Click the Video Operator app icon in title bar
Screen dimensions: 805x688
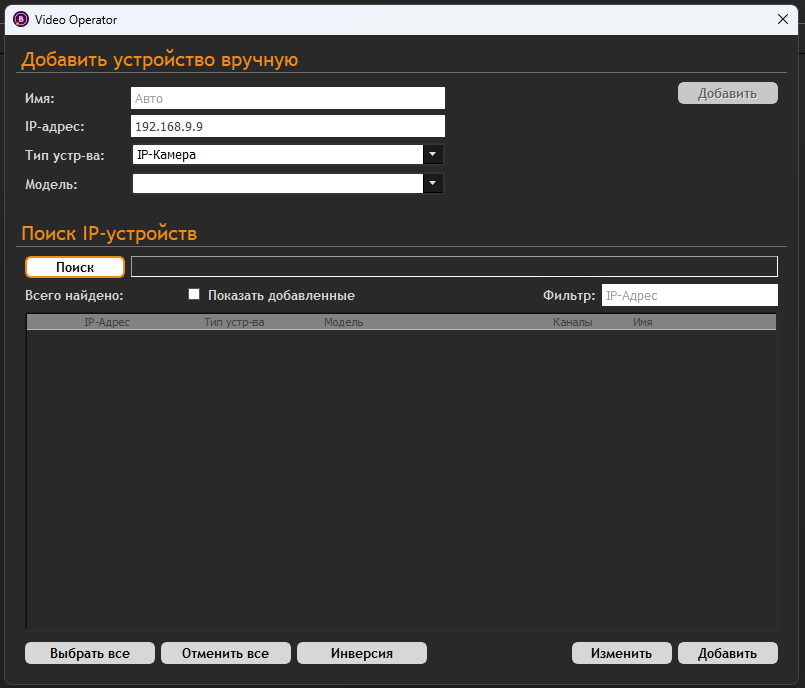[21, 18]
